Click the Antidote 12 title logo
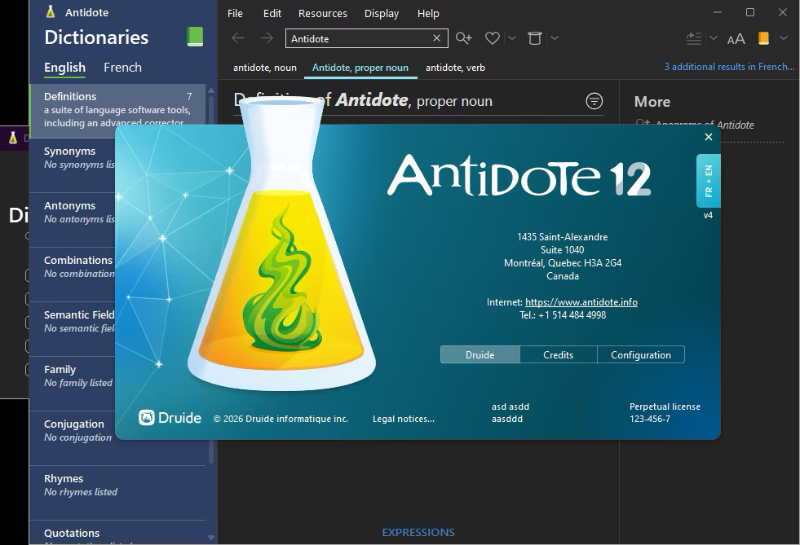The height and width of the screenshot is (545, 800). coord(519,176)
